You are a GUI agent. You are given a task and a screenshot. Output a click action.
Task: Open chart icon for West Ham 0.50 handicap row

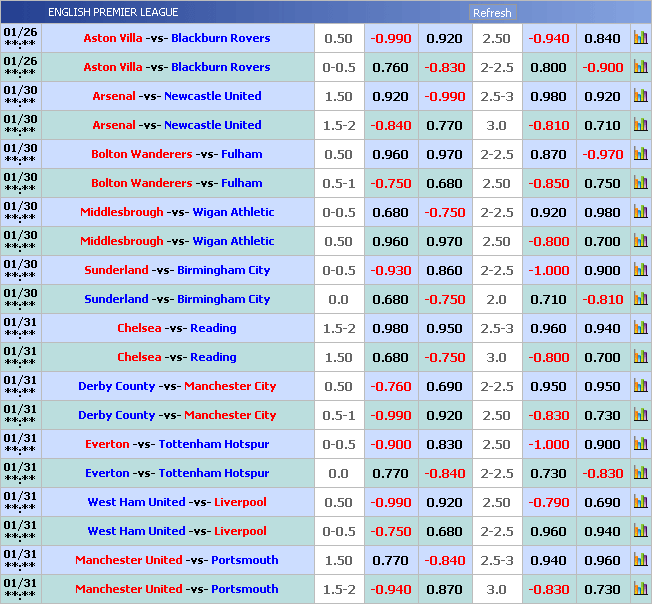[640, 502]
